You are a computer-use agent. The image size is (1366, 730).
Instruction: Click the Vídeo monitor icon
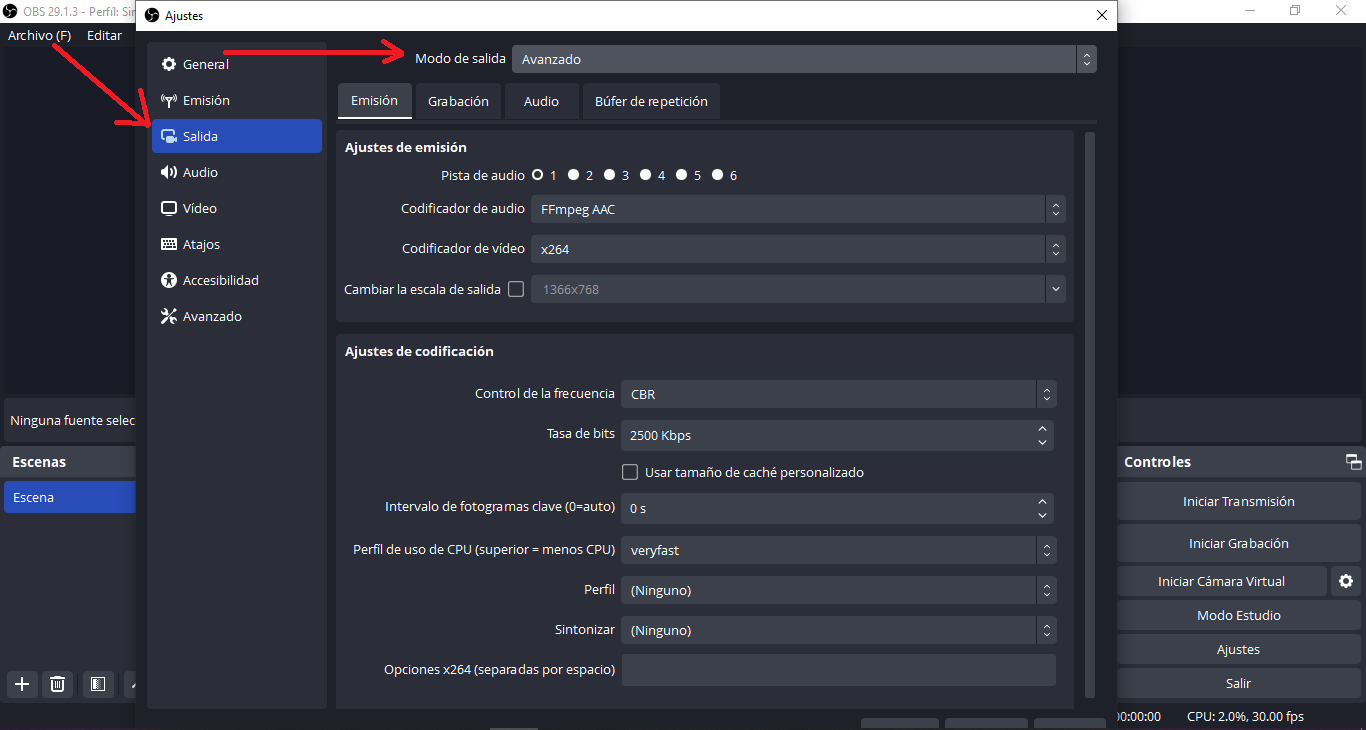click(x=169, y=209)
